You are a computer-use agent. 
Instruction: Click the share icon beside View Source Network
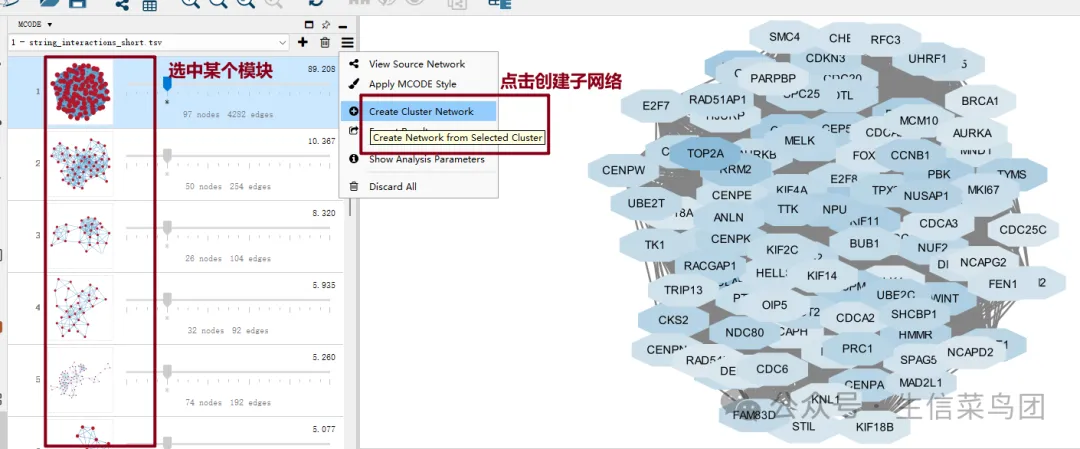pos(354,64)
